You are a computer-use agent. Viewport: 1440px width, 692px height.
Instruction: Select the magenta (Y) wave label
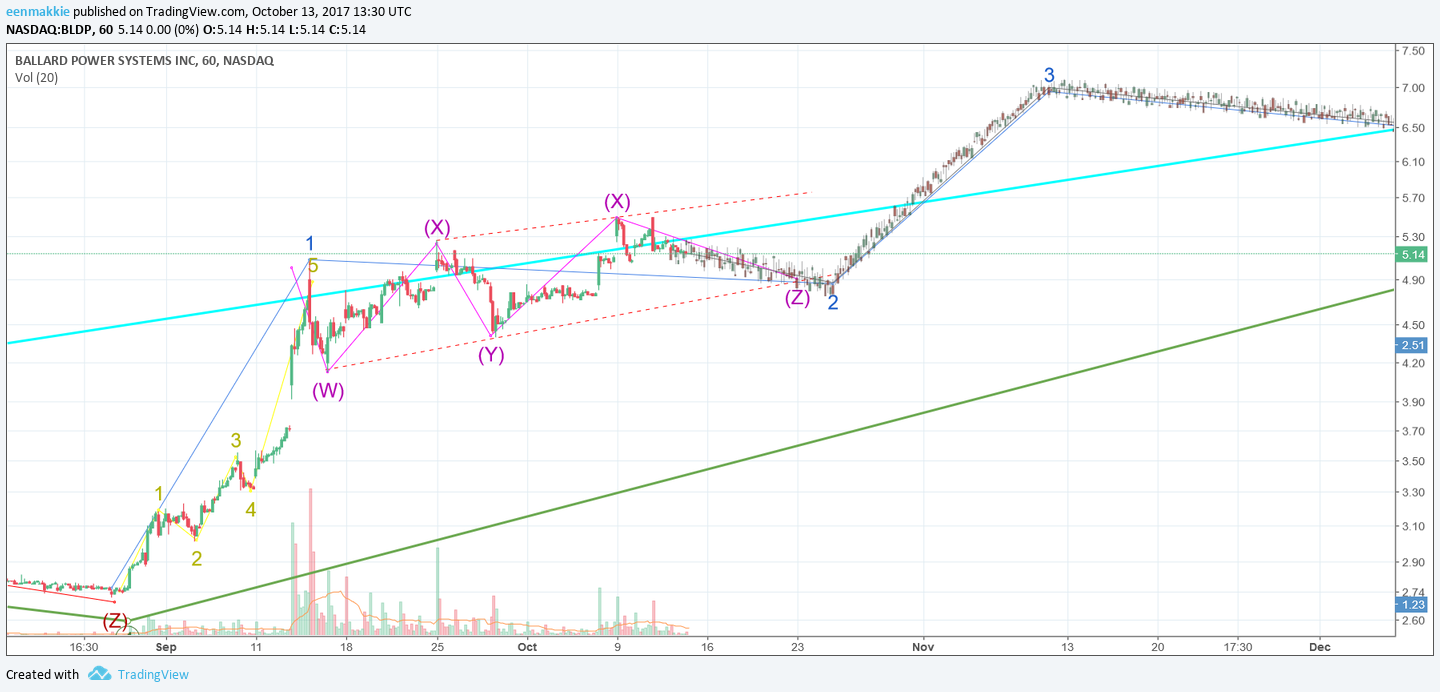coord(491,354)
